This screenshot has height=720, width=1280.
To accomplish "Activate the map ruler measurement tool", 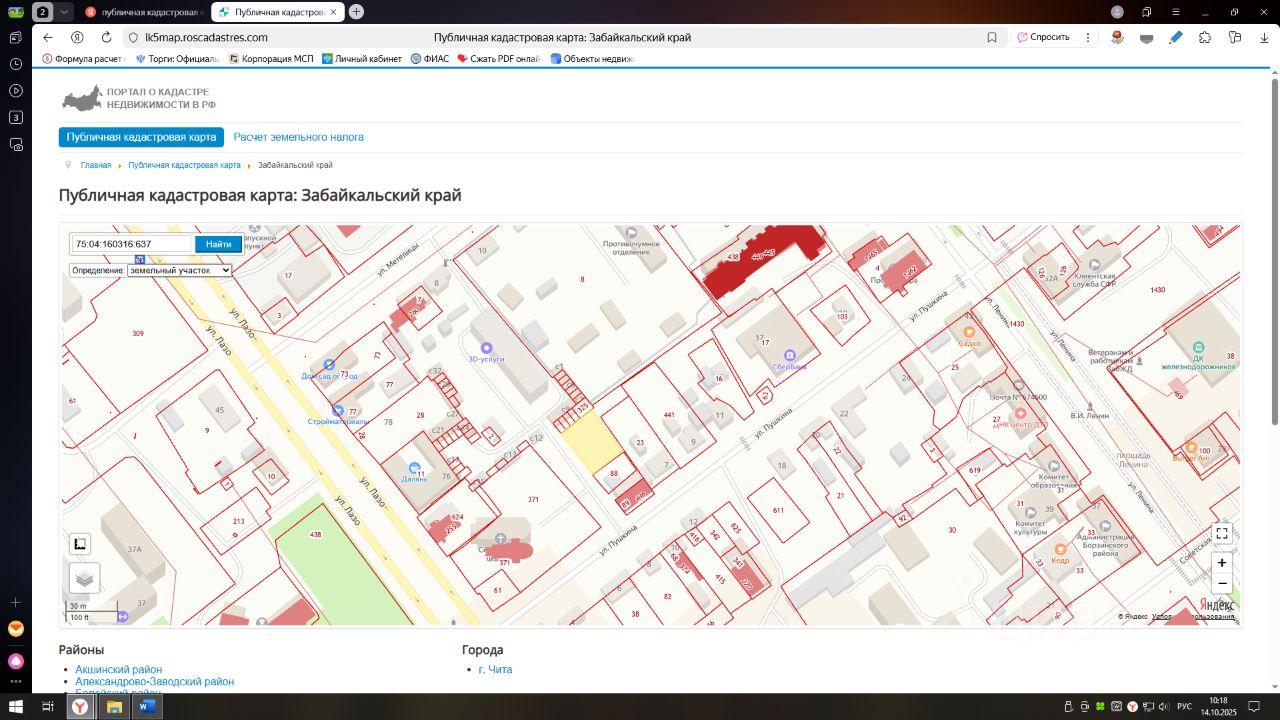I will click(80, 544).
